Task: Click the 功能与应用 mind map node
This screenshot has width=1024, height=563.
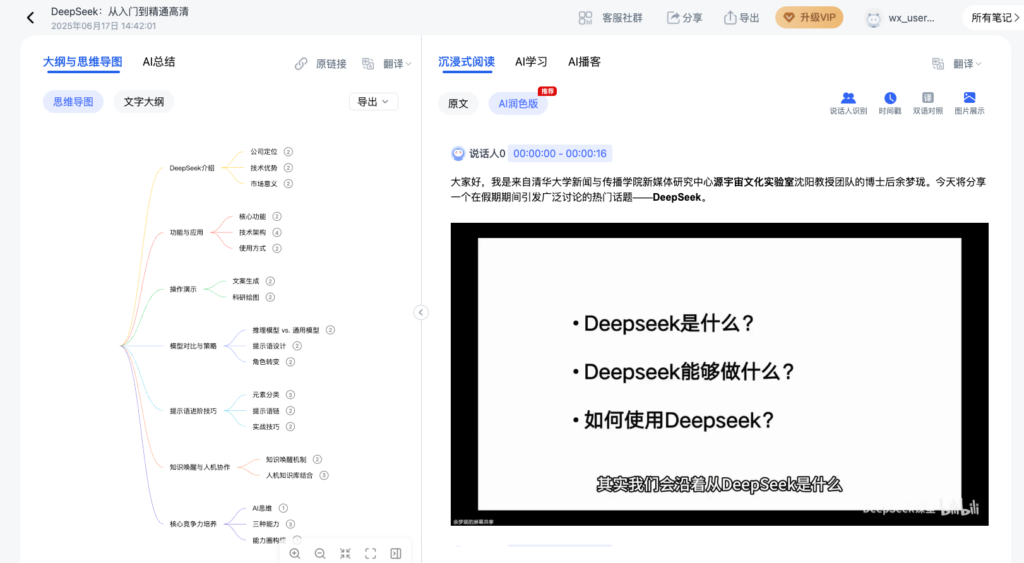Action: coord(186,233)
